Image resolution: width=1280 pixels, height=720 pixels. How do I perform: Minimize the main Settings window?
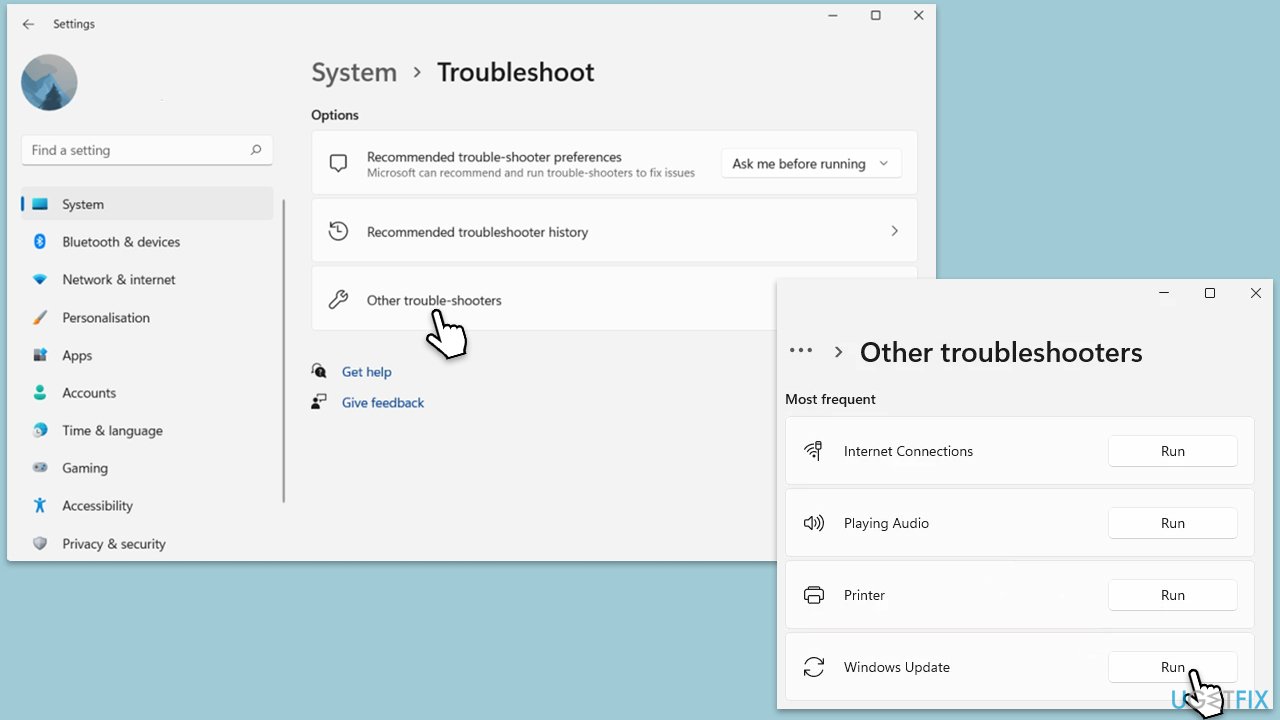click(832, 15)
